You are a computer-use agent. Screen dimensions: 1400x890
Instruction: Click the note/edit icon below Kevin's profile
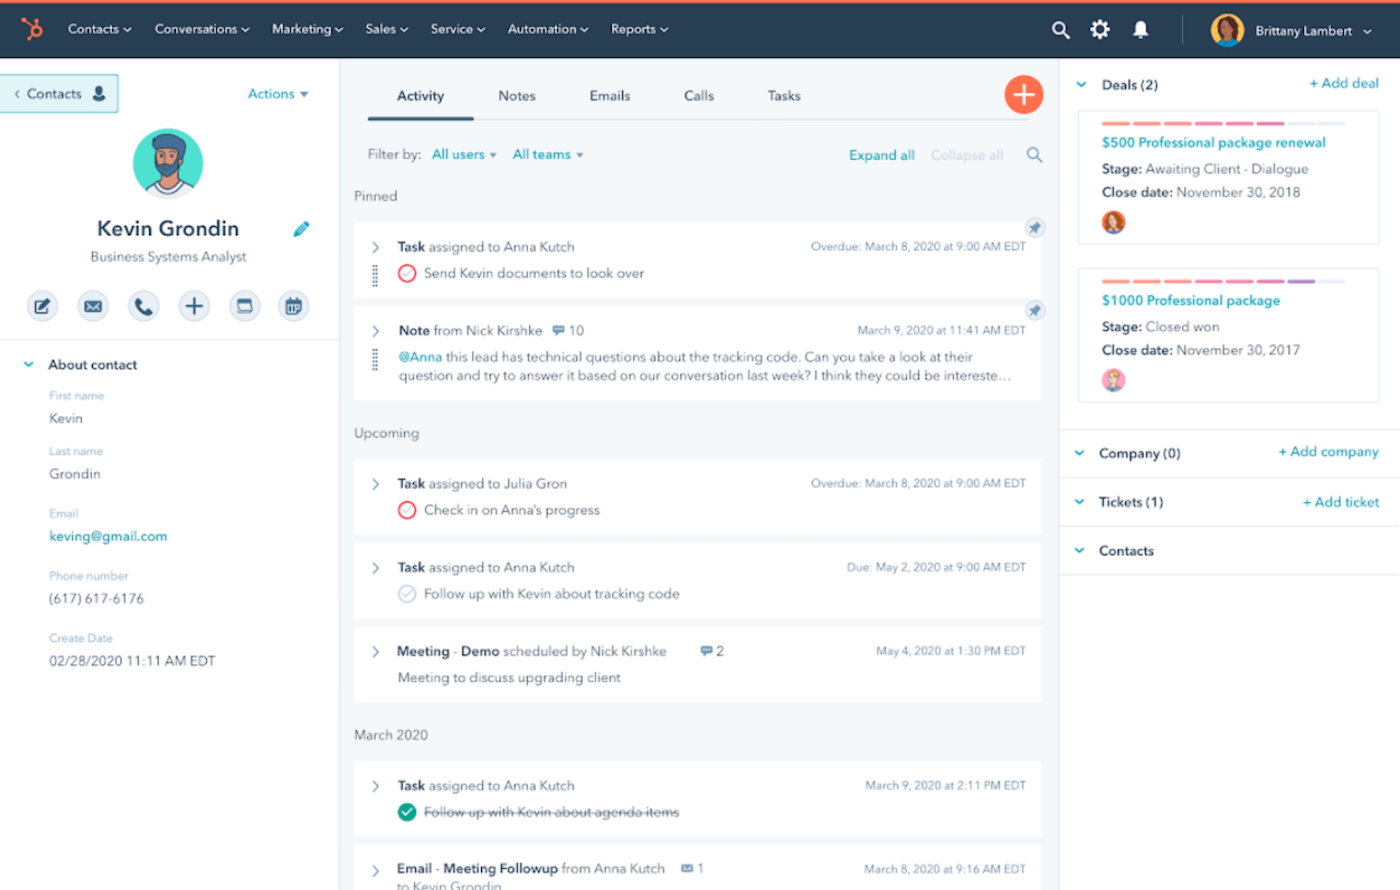click(x=42, y=306)
